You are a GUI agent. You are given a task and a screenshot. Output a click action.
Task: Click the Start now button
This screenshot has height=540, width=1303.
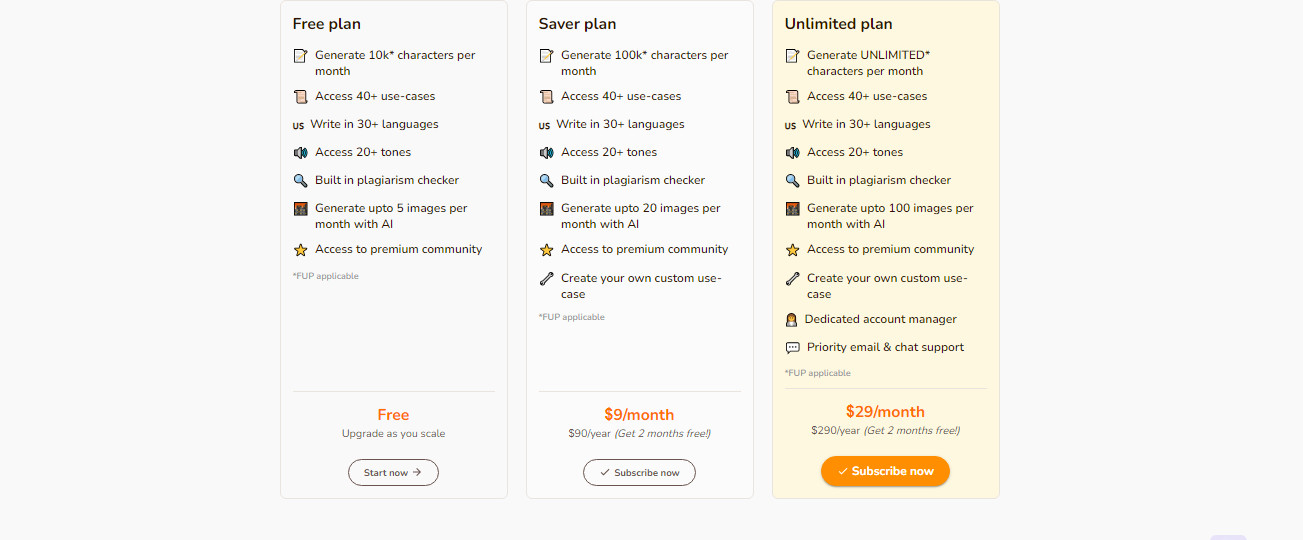click(x=393, y=472)
